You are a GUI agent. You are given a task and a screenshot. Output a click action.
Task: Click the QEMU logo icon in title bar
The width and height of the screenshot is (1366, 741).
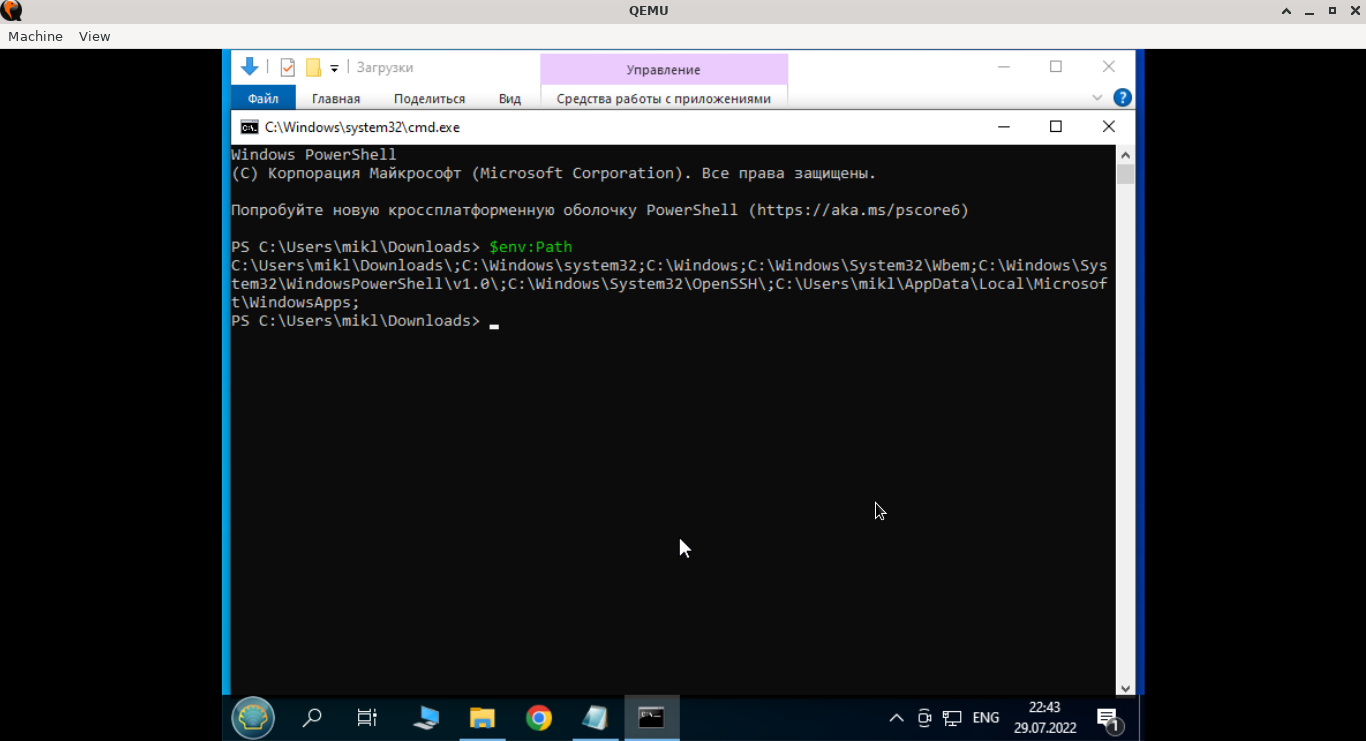(x=11, y=11)
